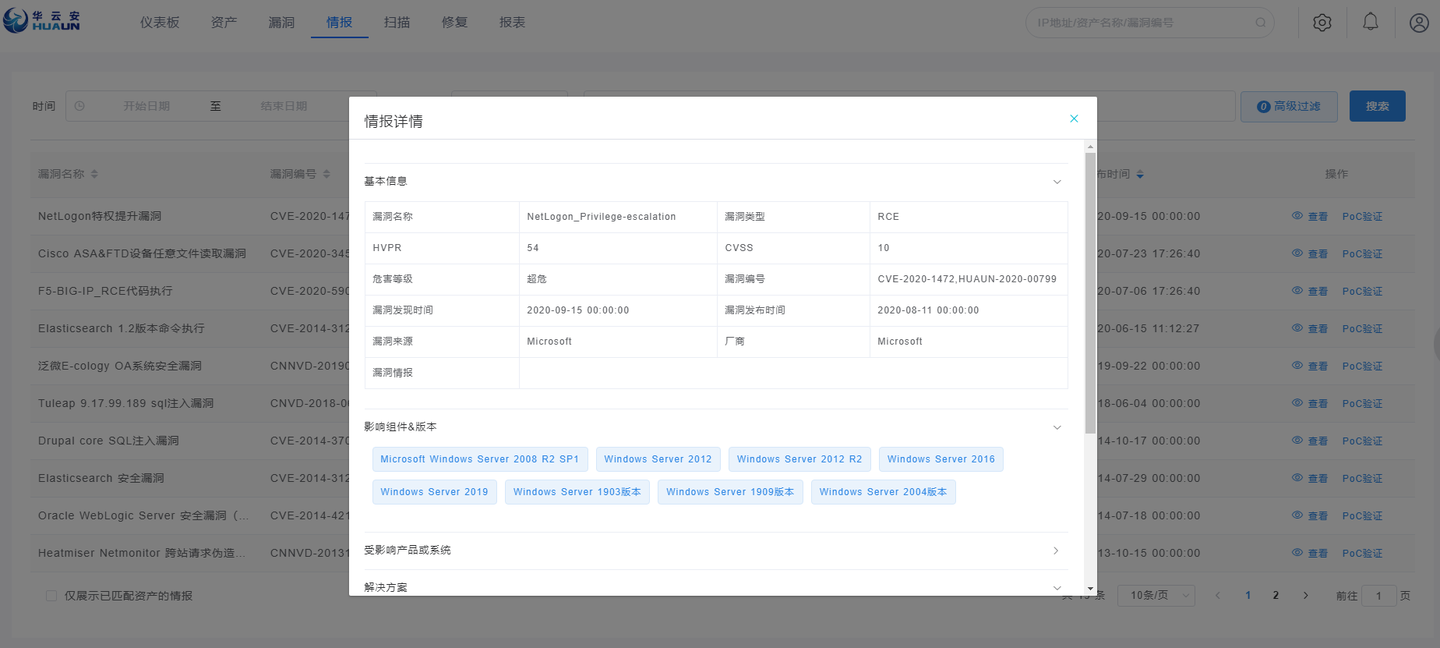
Task: Open the settings gear icon
Action: [1322, 21]
